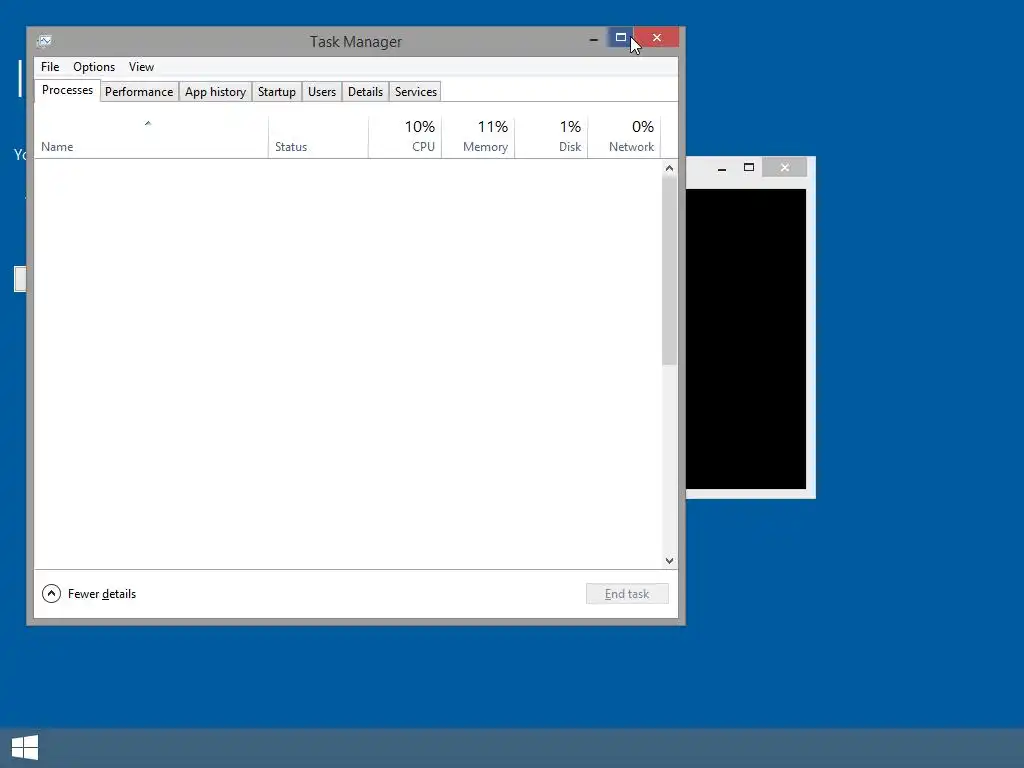The height and width of the screenshot is (768, 1024).
Task: Switch to the App history tab
Action: pyautogui.click(x=216, y=92)
